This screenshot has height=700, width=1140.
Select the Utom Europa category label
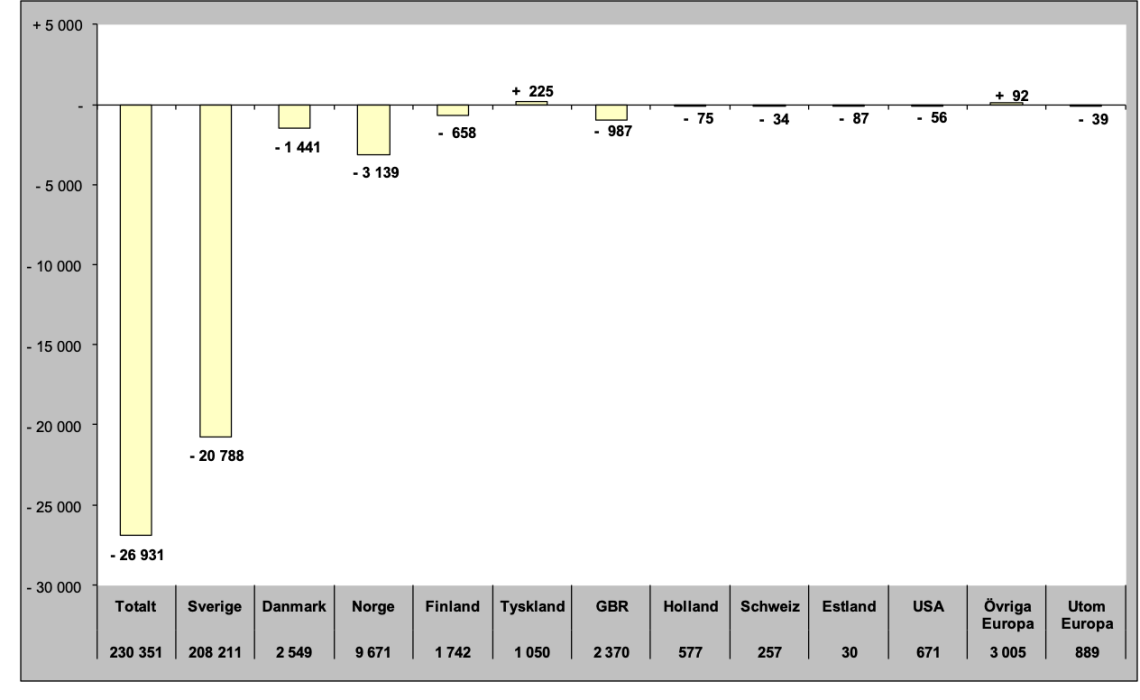coord(1087,616)
